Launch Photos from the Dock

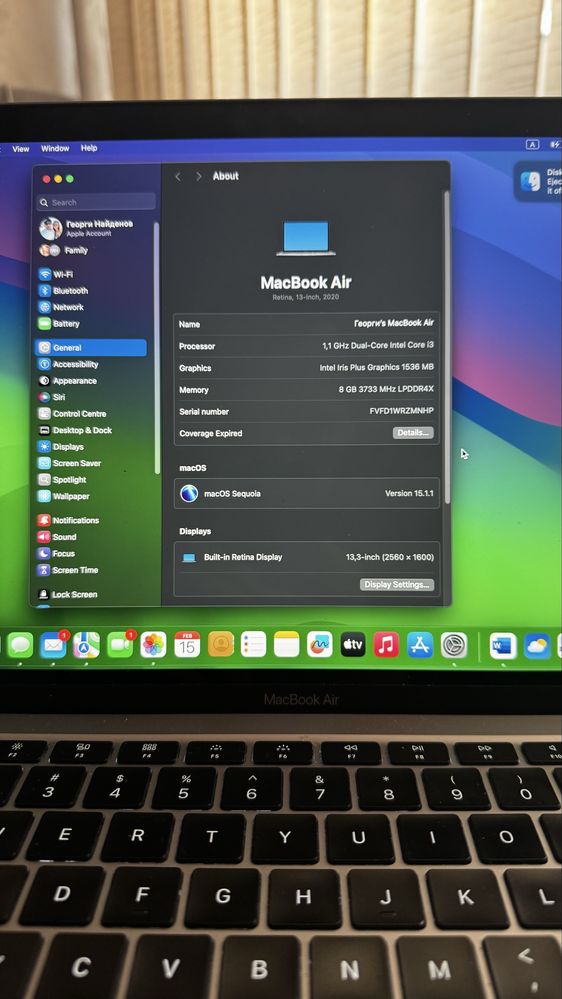[154, 645]
